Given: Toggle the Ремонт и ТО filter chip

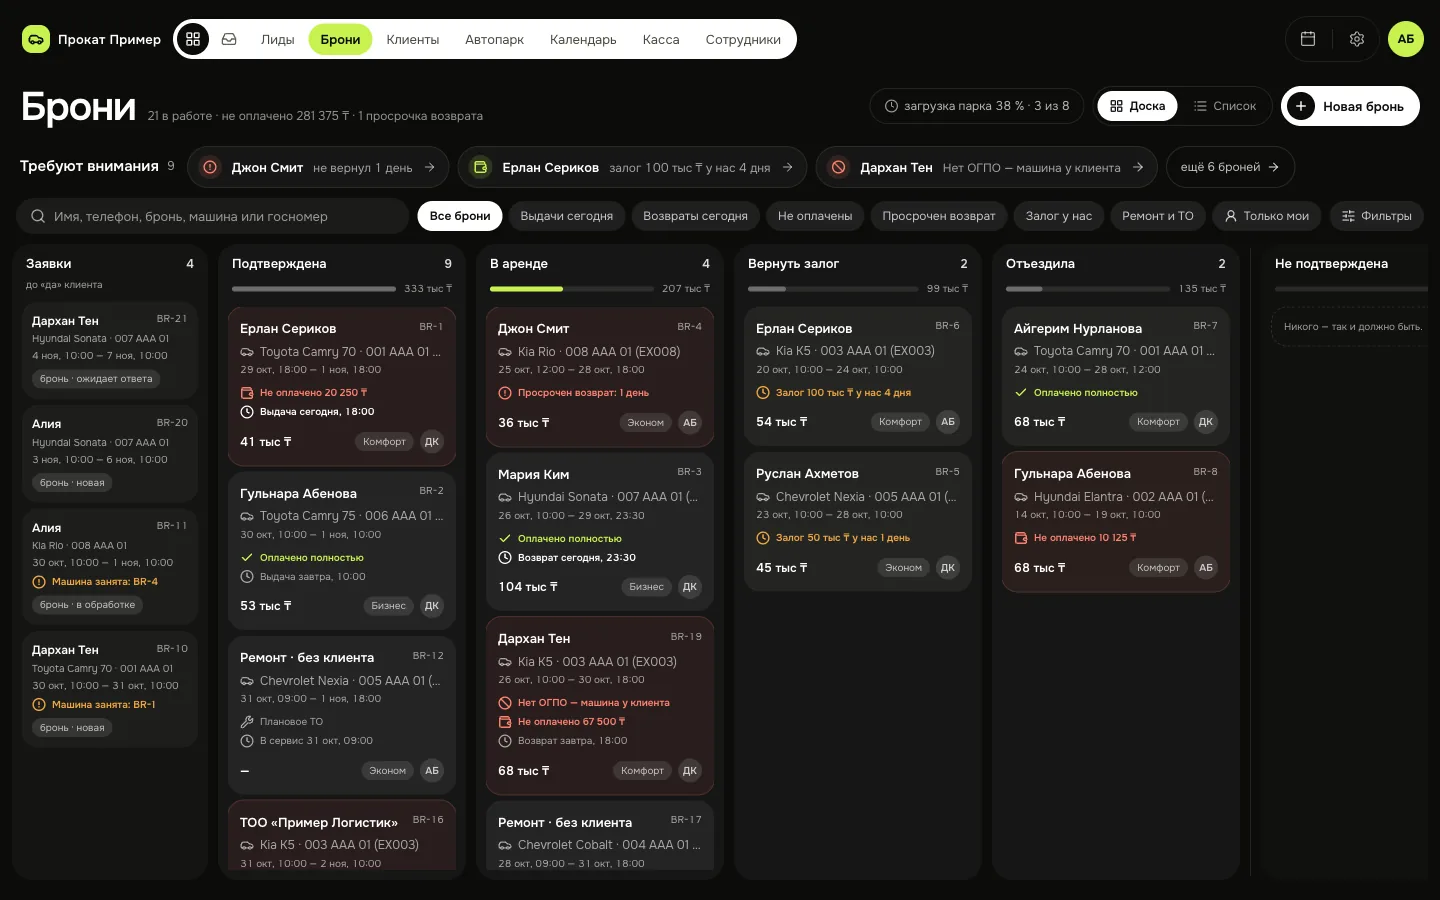Looking at the screenshot, I should click(1158, 216).
